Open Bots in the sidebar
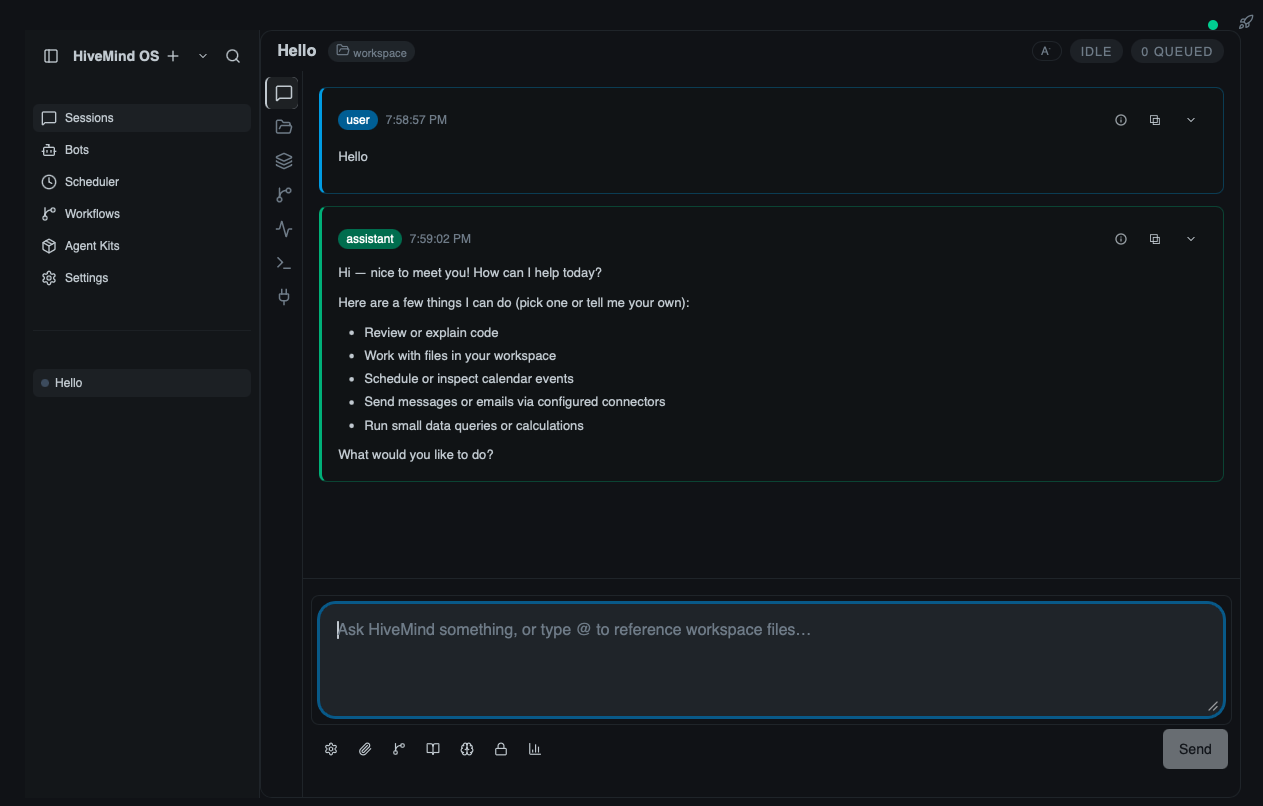Viewport: 1263px width, 806px height. tap(142, 150)
